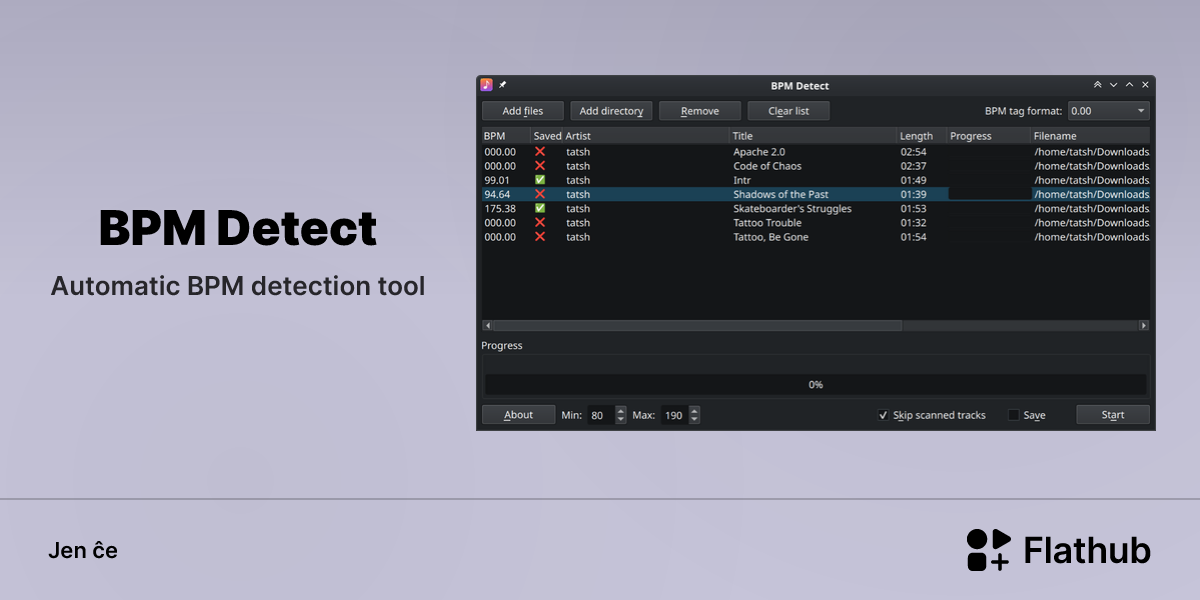Image resolution: width=1200 pixels, height=600 pixels.
Task: Increase the Min BPM stepper value
Action: pos(621,410)
